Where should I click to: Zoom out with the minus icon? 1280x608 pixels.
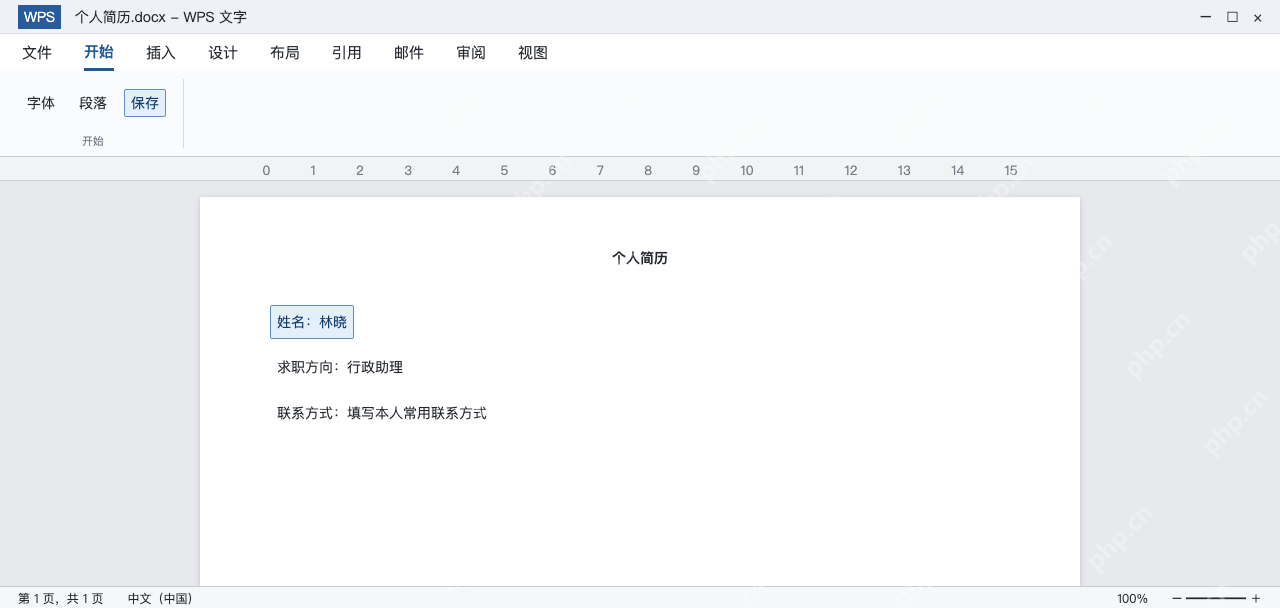click(x=1177, y=598)
